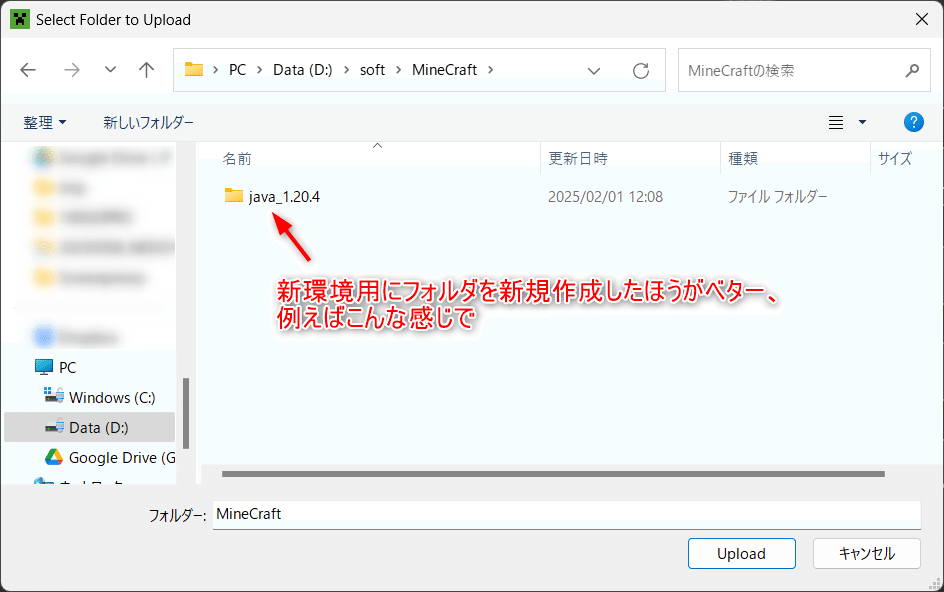
Task: Click inside the フォルダー name input field
Action: coord(500,514)
